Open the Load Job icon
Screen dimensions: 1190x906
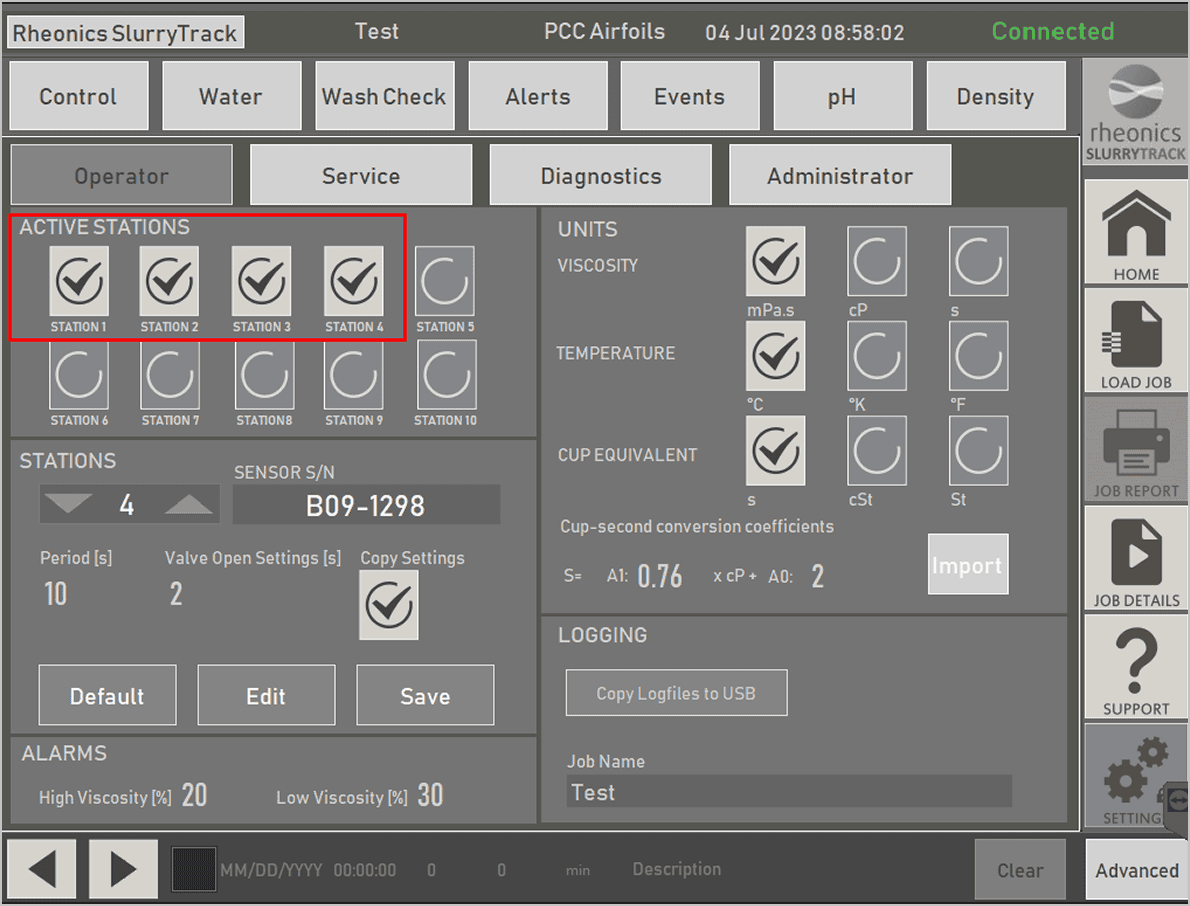click(x=1136, y=341)
